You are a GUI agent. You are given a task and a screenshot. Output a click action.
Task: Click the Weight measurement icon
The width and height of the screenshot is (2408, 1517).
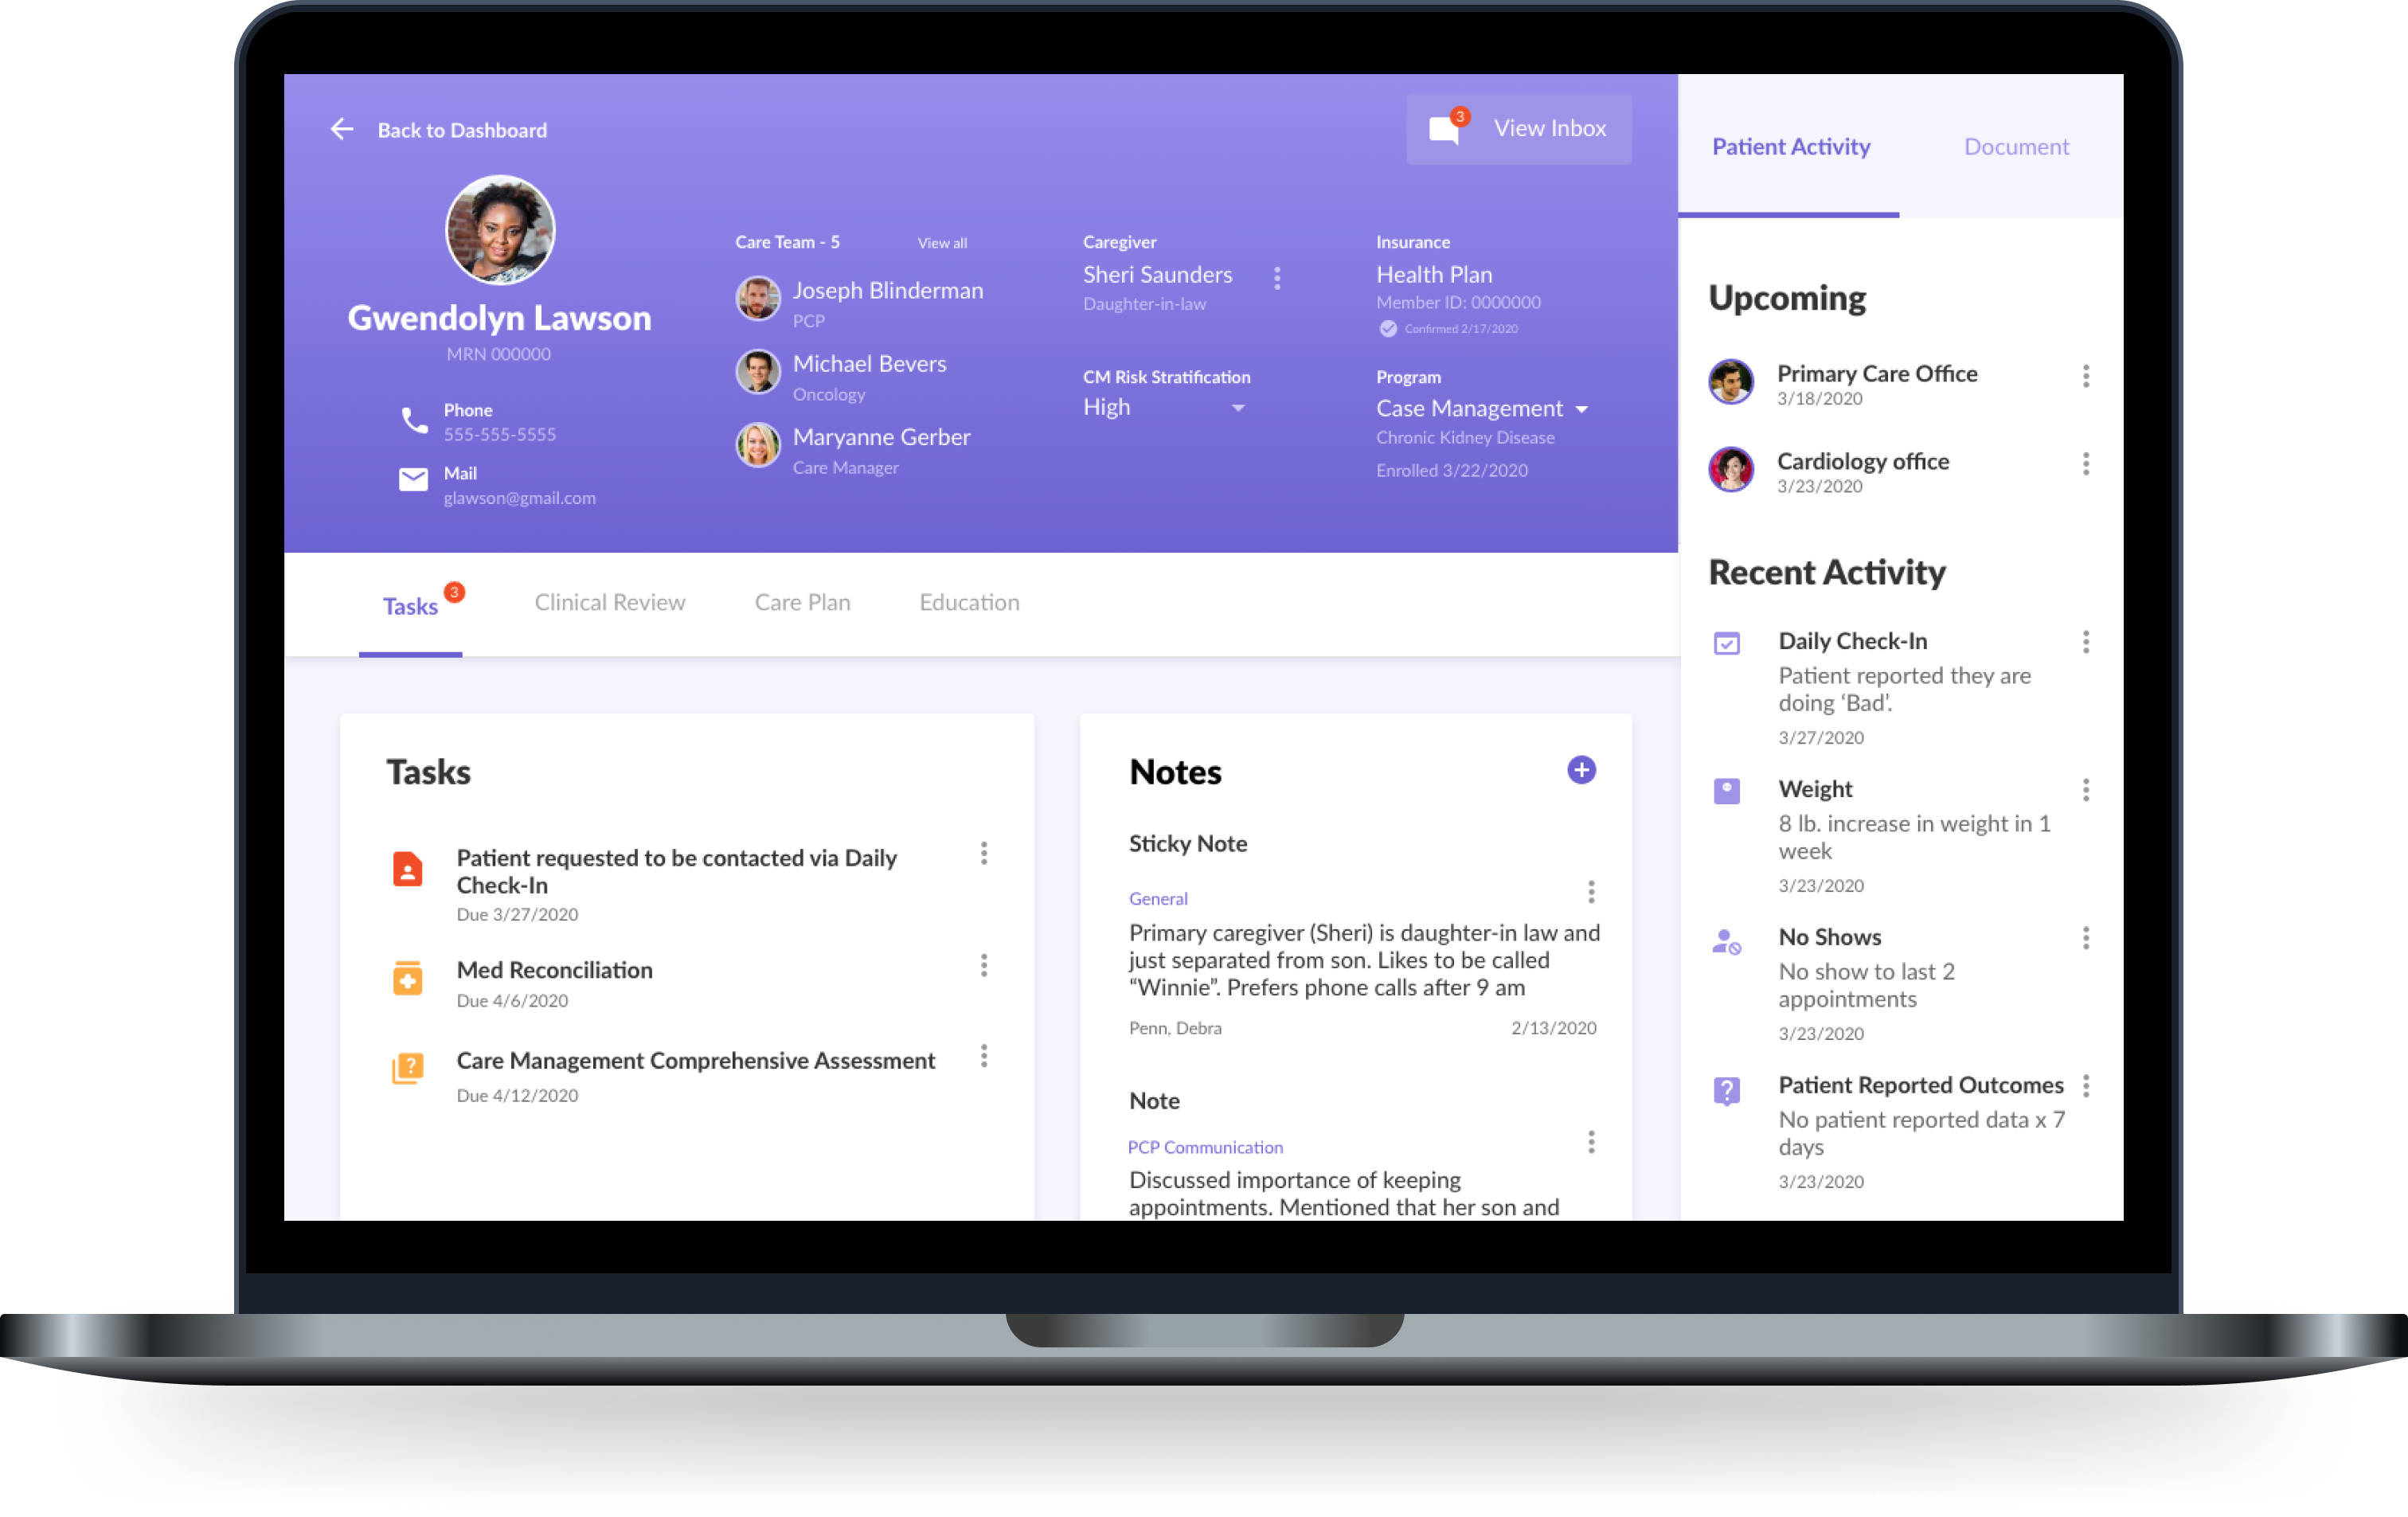point(1732,790)
